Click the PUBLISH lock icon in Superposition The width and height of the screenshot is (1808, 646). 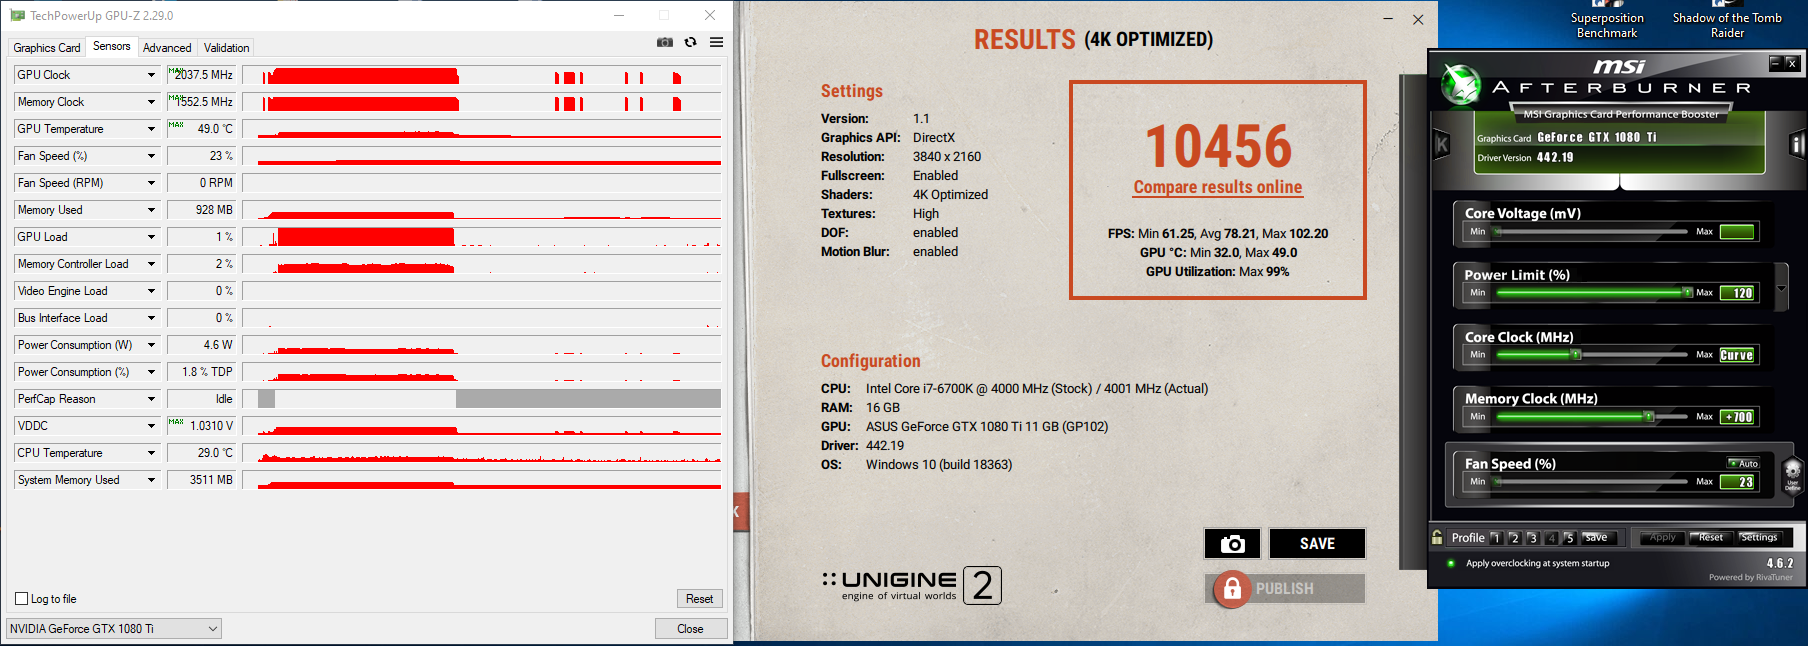click(1232, 589)
